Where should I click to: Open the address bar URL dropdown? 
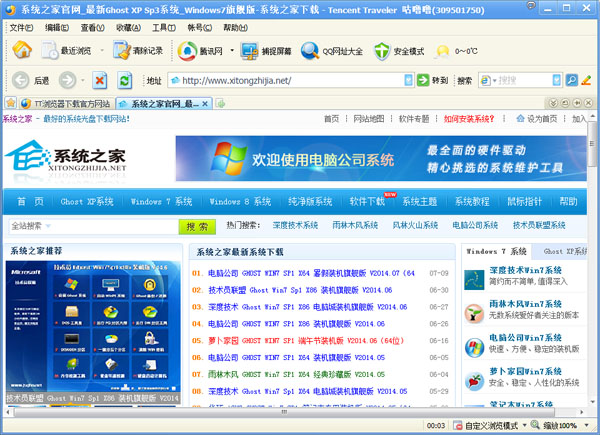coord(408,80)
